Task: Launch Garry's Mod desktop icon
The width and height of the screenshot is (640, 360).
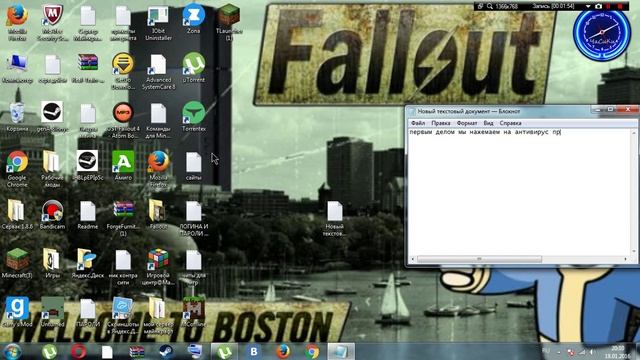Action: (x=17, y=309)
